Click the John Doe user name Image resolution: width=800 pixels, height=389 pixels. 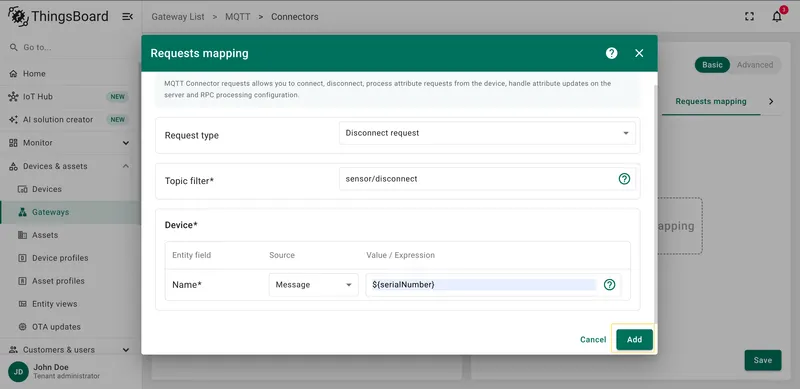[51, 367]
